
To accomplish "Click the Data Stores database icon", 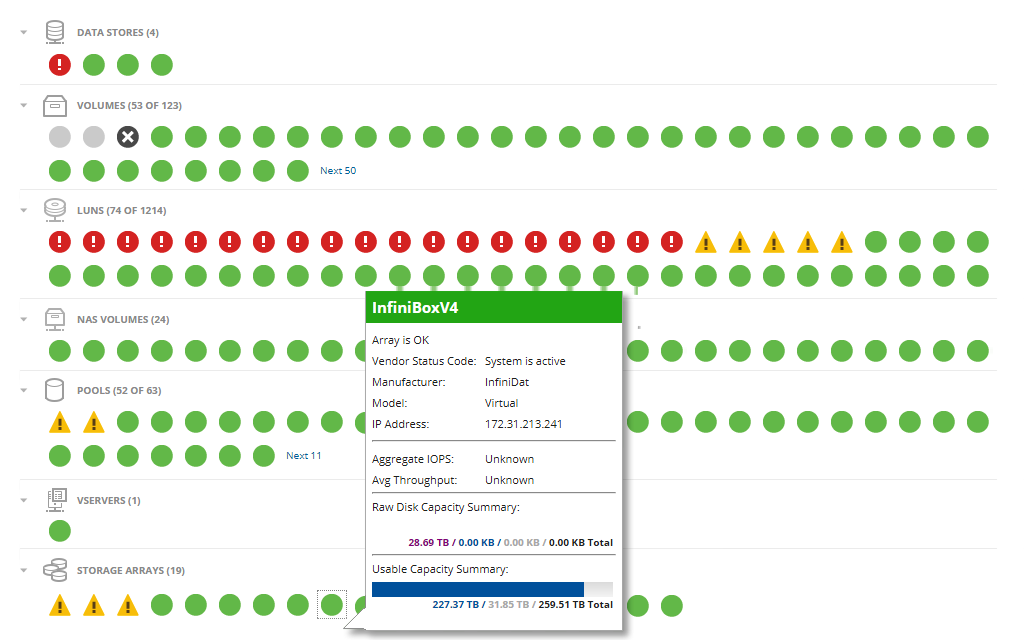I will [x=55, y=31].
